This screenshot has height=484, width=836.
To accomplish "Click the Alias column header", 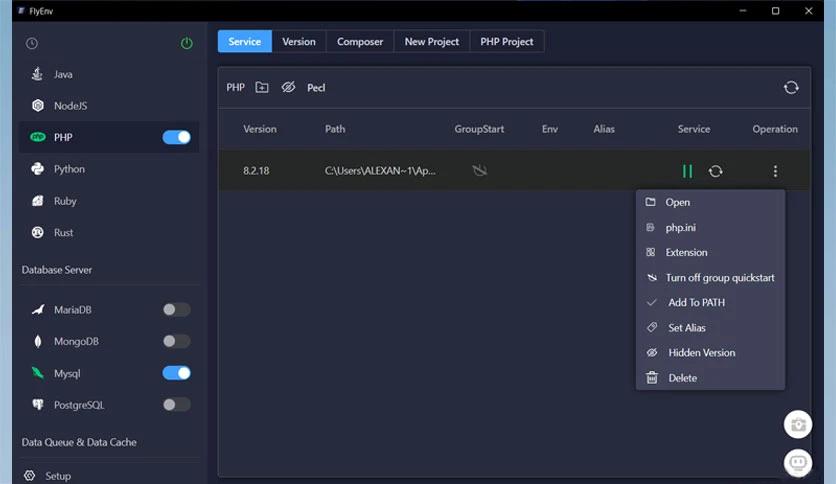I will tap(604, 129).
